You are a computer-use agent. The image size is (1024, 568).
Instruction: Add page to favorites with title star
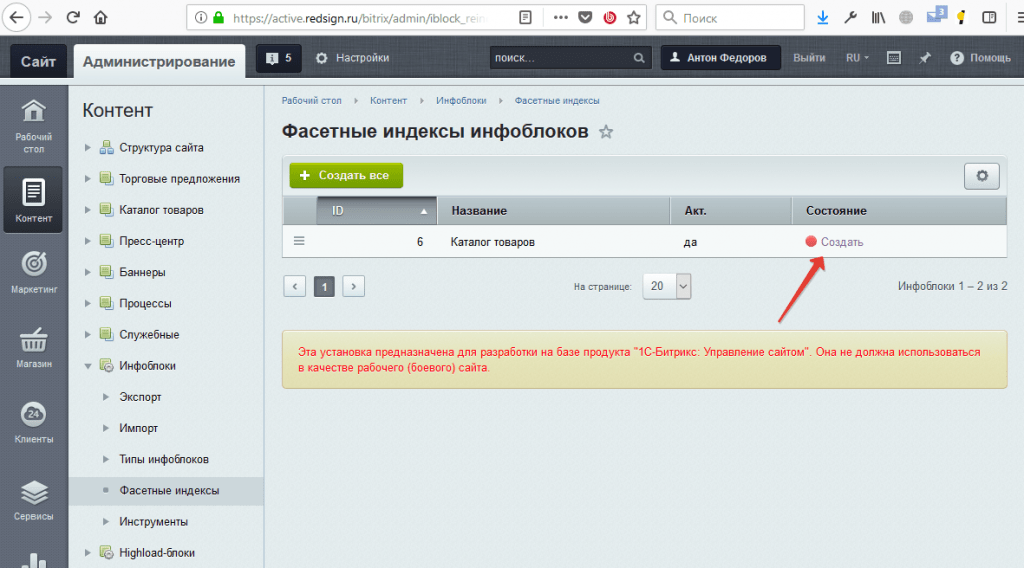[606, 132]
